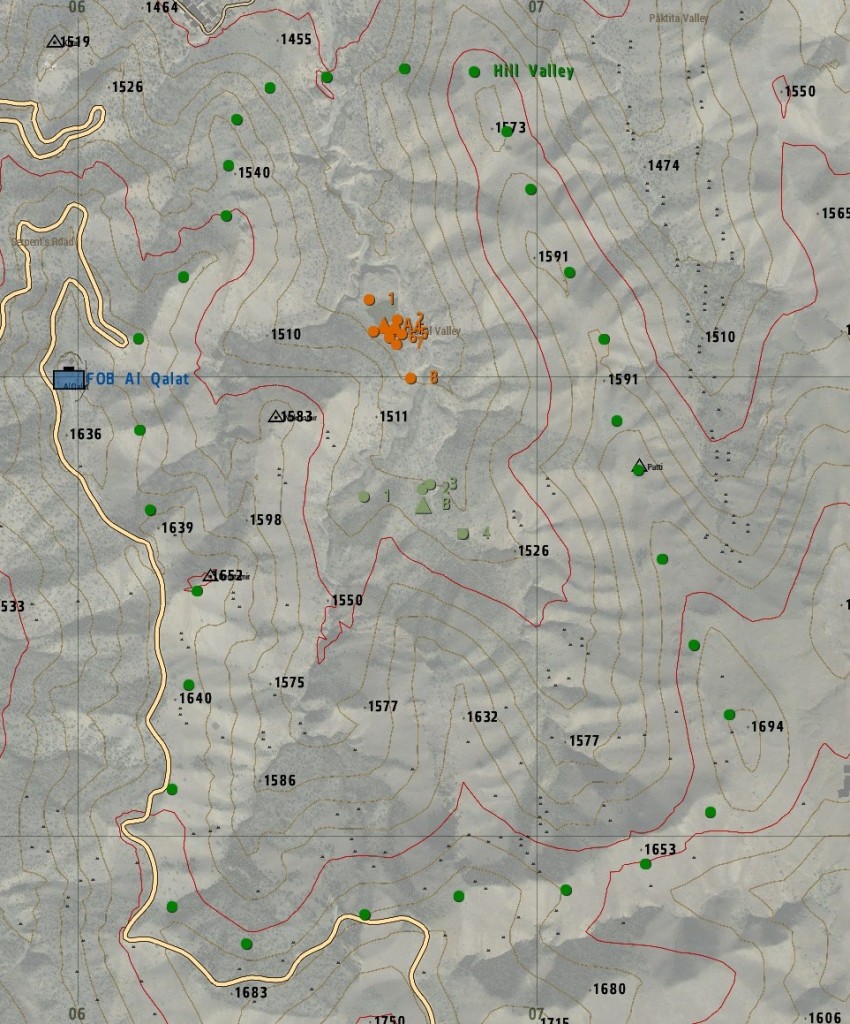Select the green dot above elevation 1640
Screen dimensions: 850x1024
(x=188, y=685)
